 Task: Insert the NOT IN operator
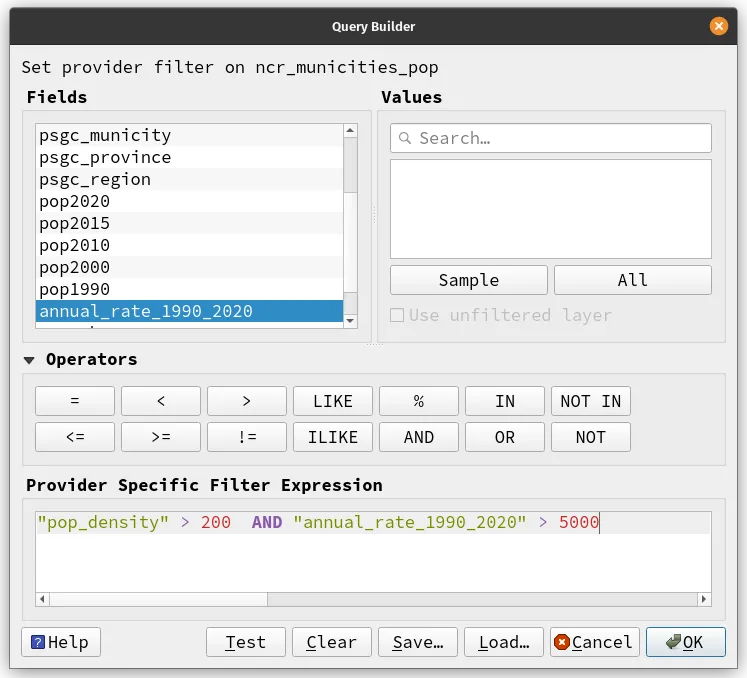[590, 401]
